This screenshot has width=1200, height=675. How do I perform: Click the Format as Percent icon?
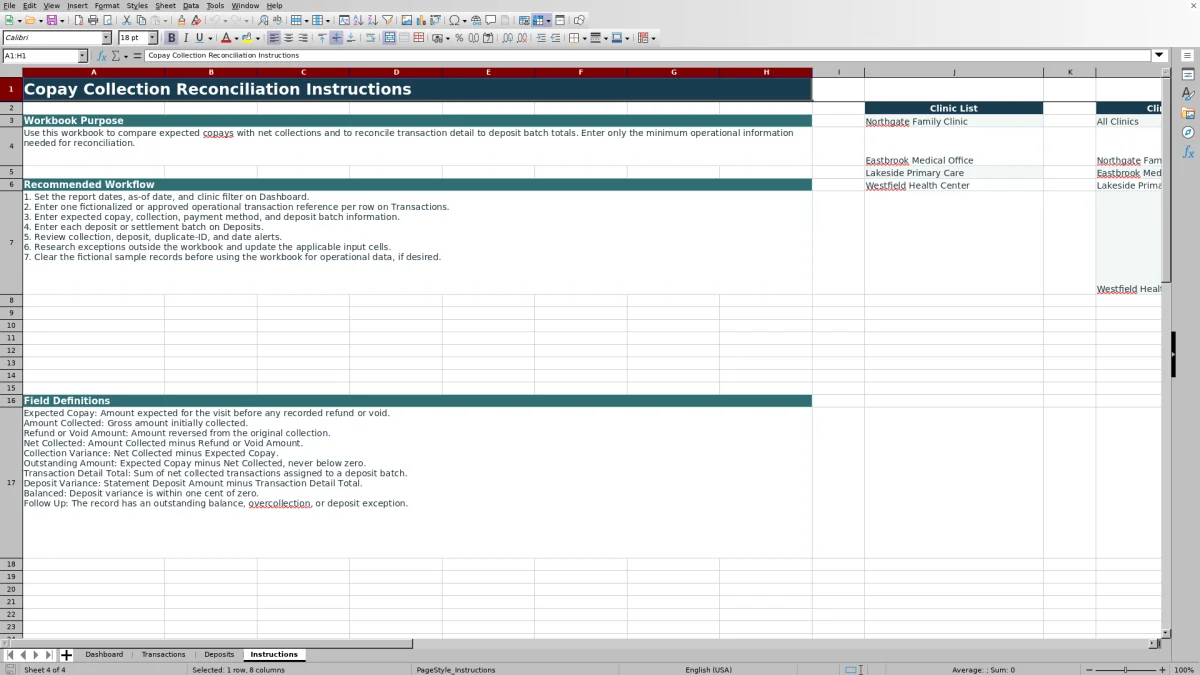[x=459, y=38]
